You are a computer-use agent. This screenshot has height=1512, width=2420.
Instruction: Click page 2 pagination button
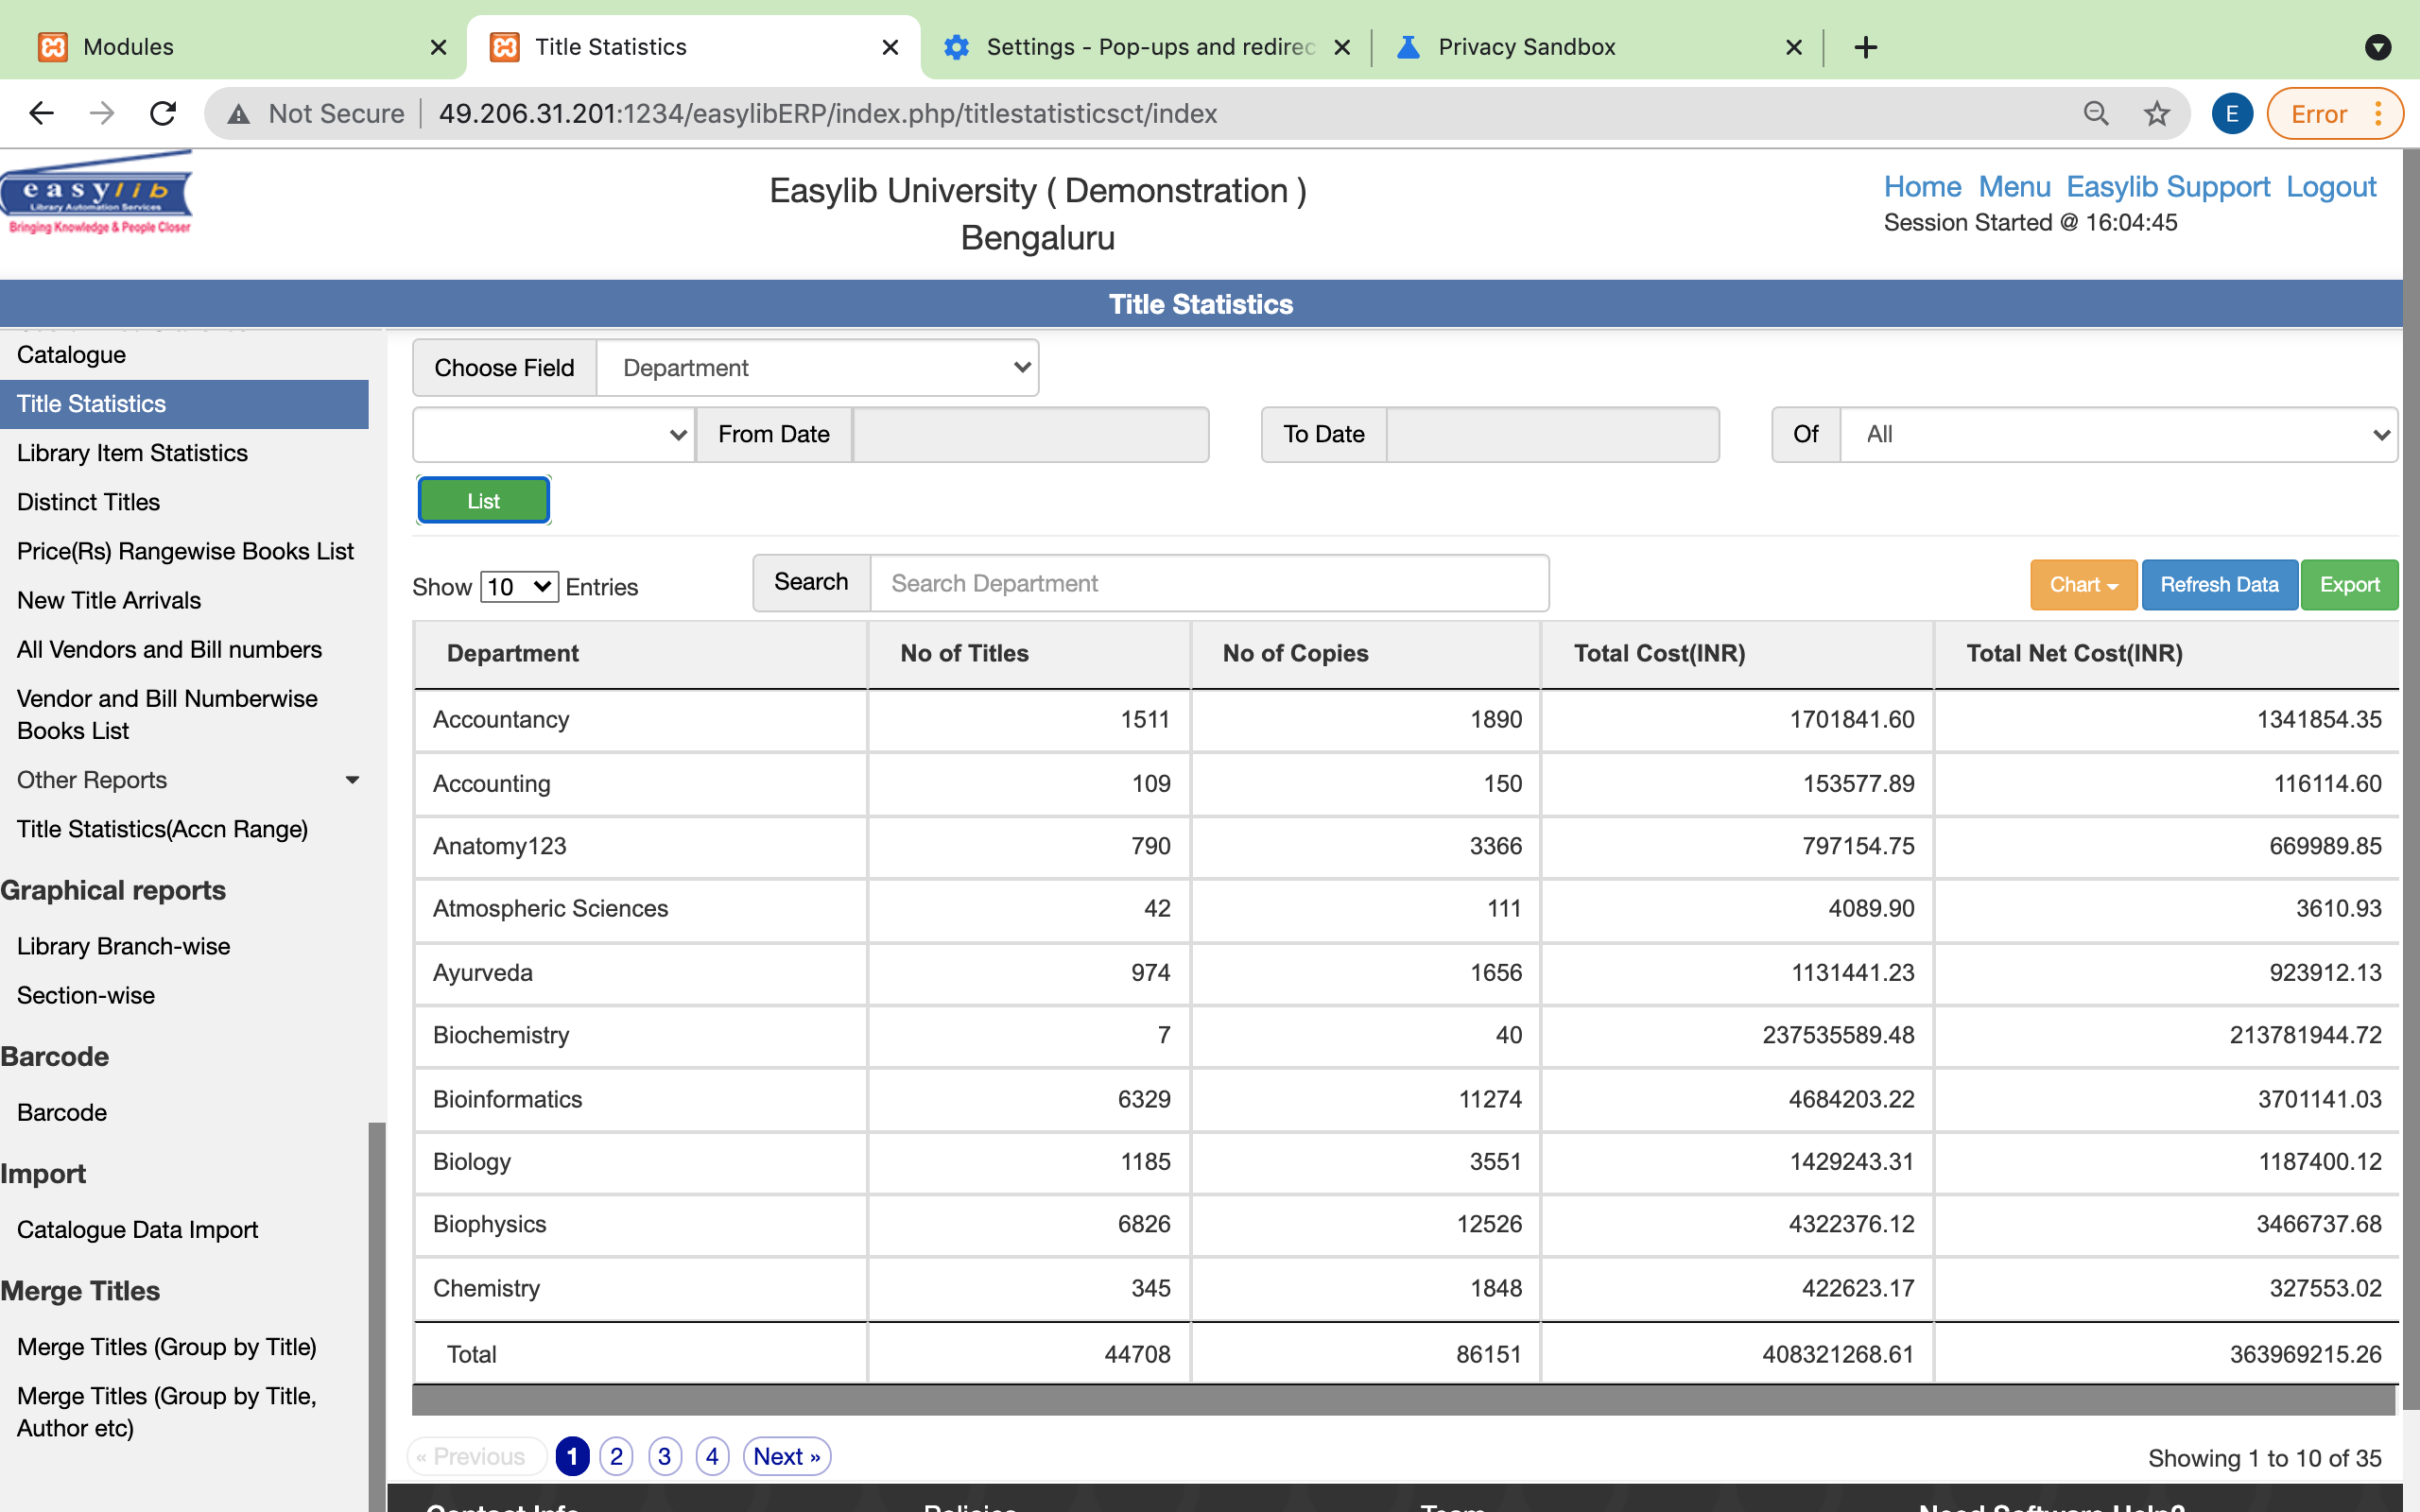616,1454
